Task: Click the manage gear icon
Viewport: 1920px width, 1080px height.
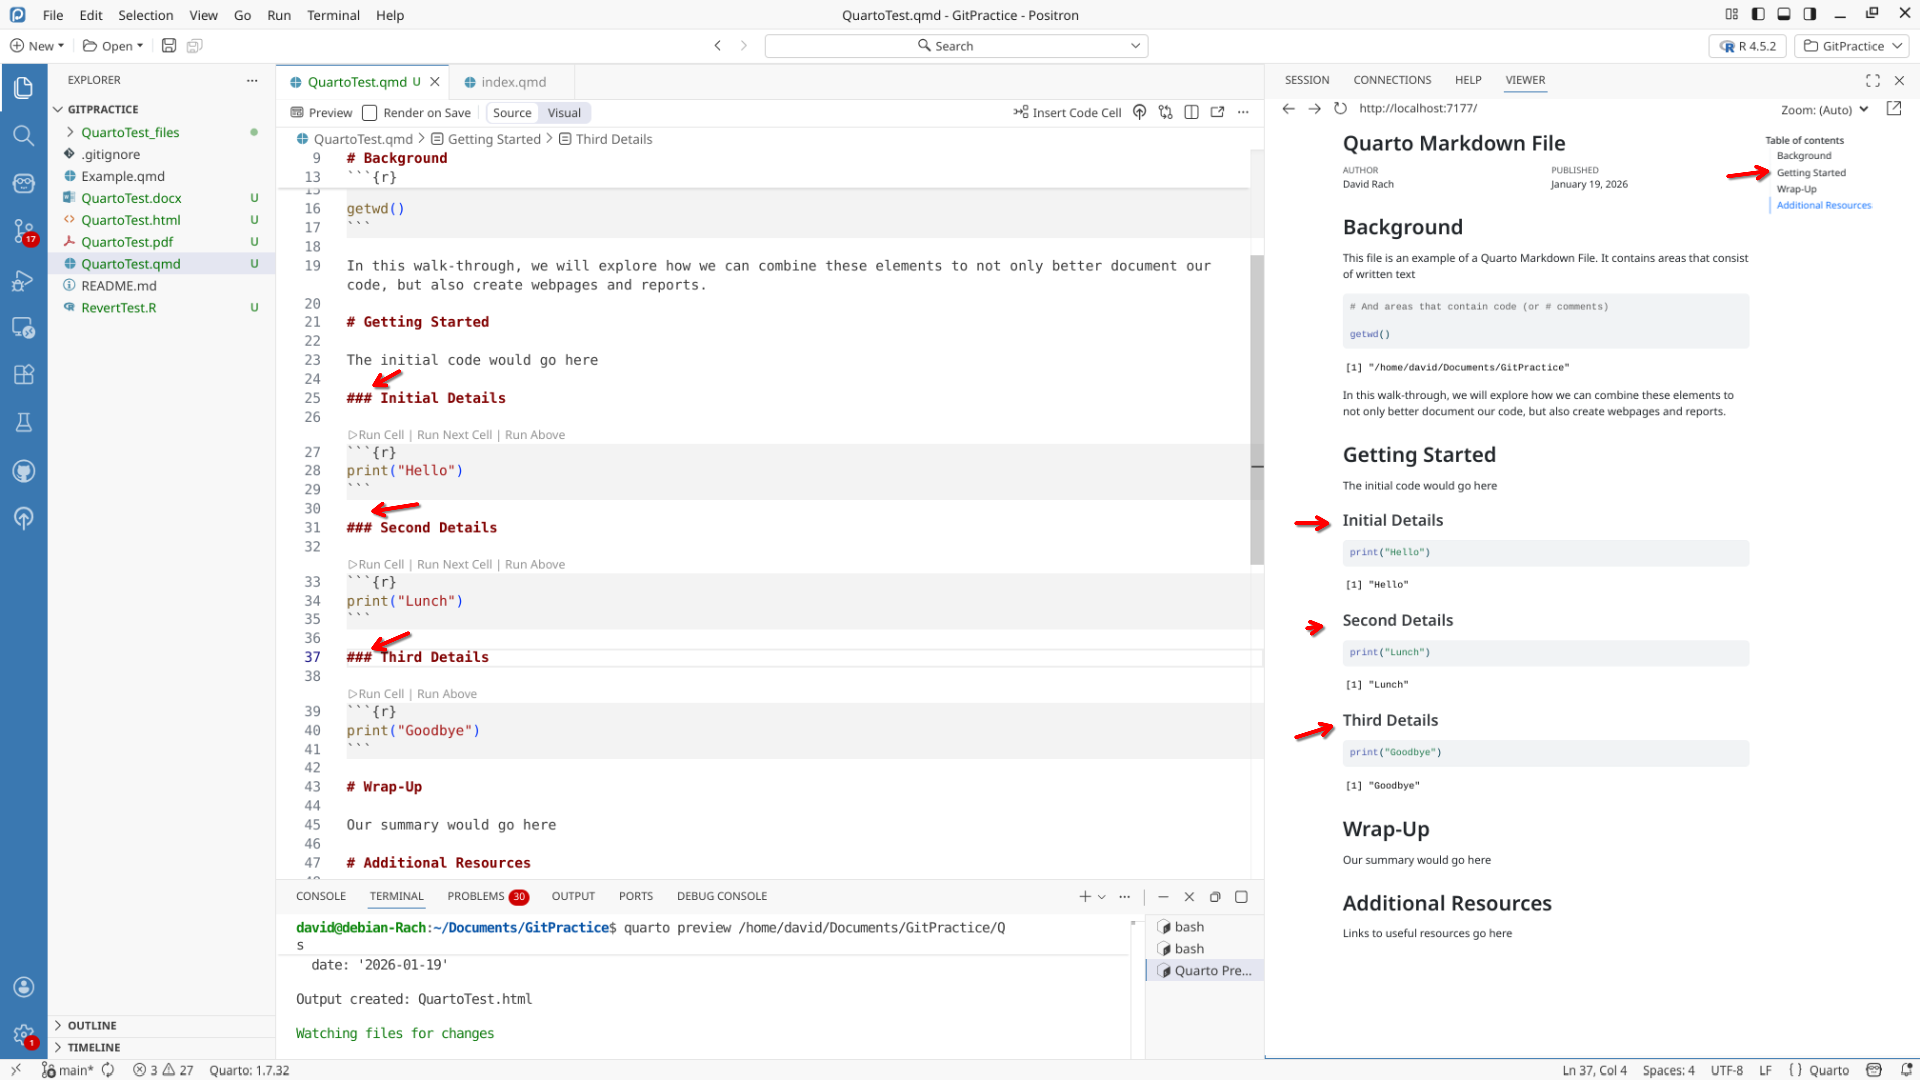Action: 23,1035
